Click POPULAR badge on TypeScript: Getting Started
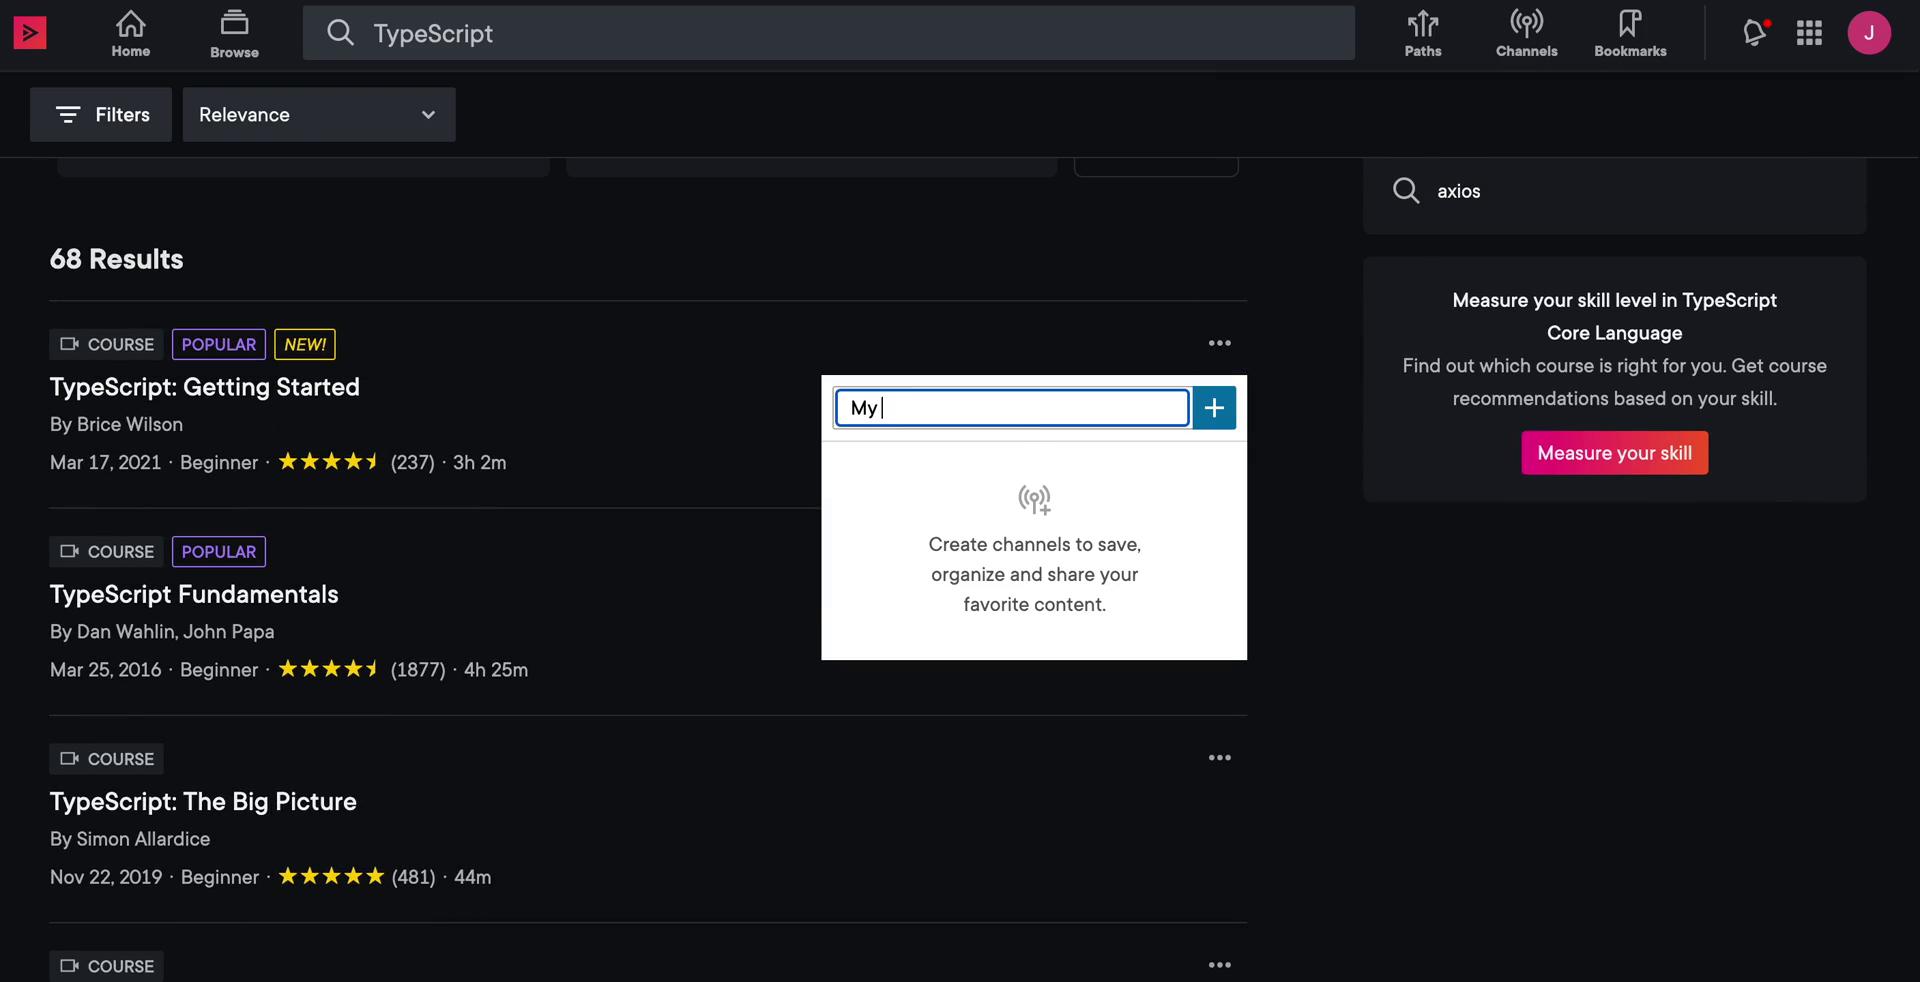Screen dimensions: 1920x982 [x=219, y=344]
